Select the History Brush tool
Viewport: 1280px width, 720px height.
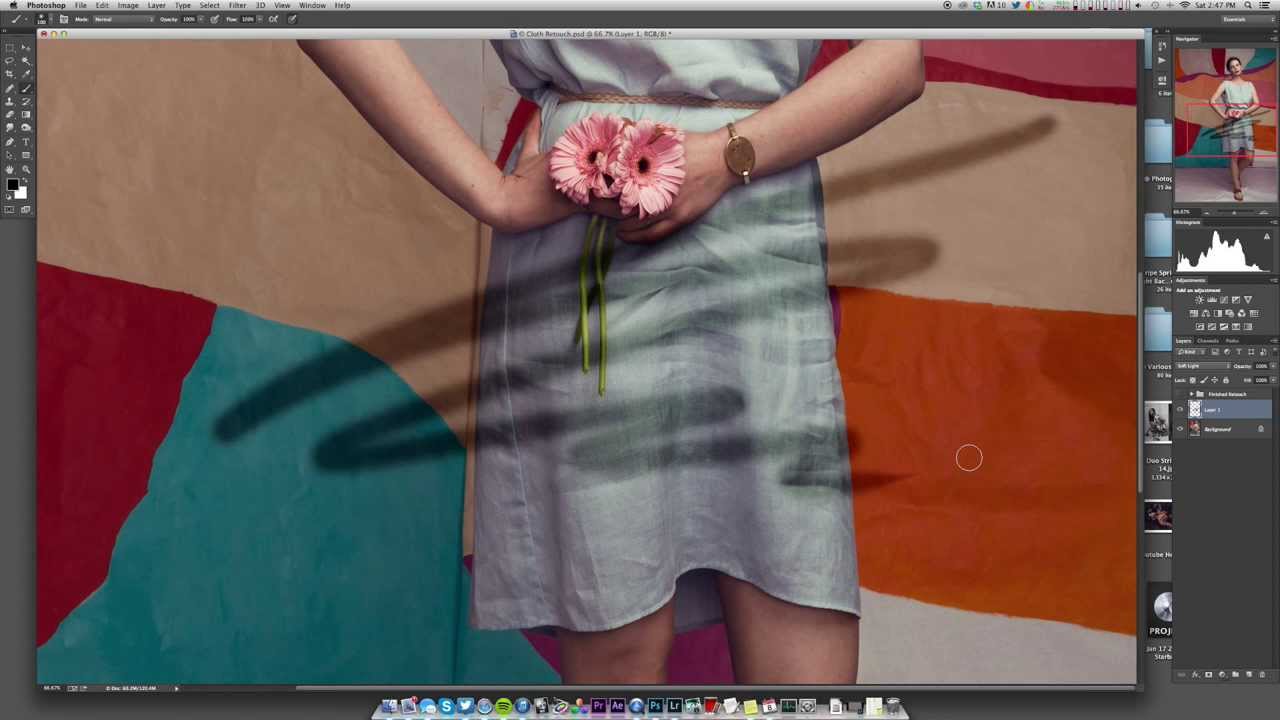pyautogui.click(x=26, y=101)
